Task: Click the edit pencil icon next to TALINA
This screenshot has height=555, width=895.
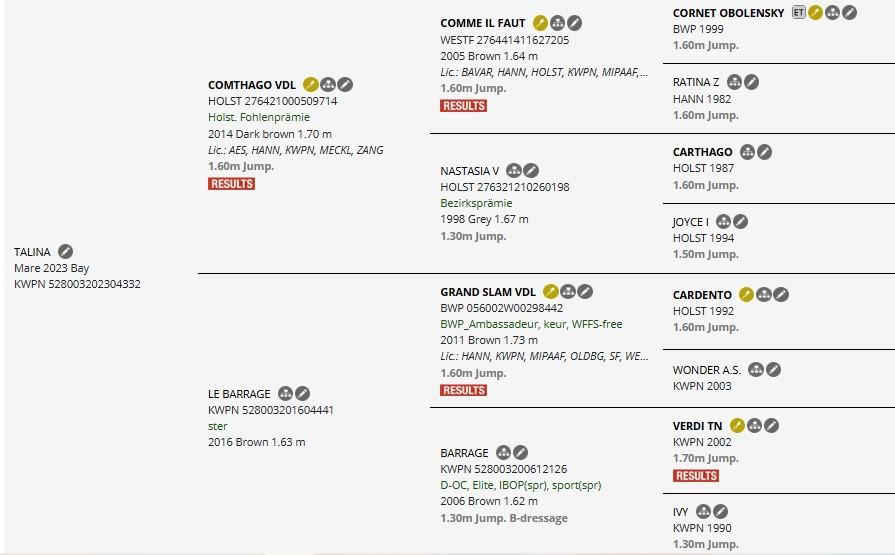Action: 66,251
